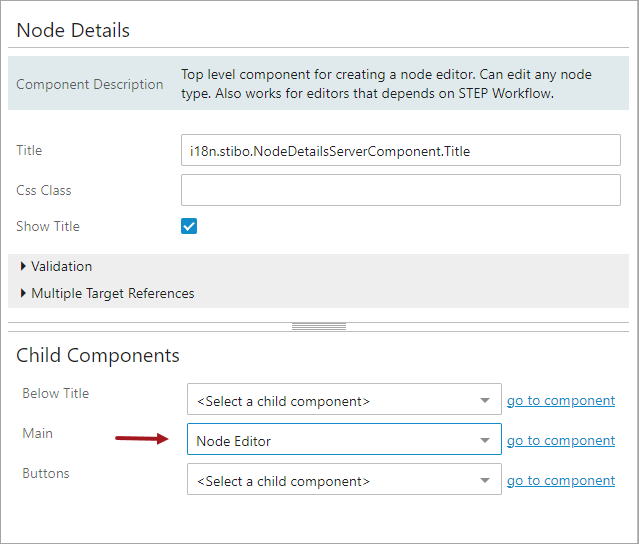Click the Show Title label
639x544 pixels.
48,227
